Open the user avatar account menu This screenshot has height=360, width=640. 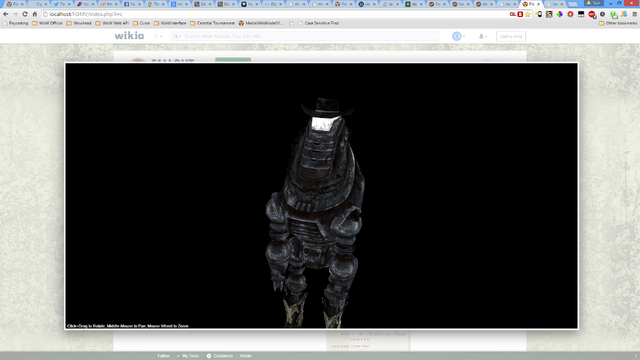(458, 36)
